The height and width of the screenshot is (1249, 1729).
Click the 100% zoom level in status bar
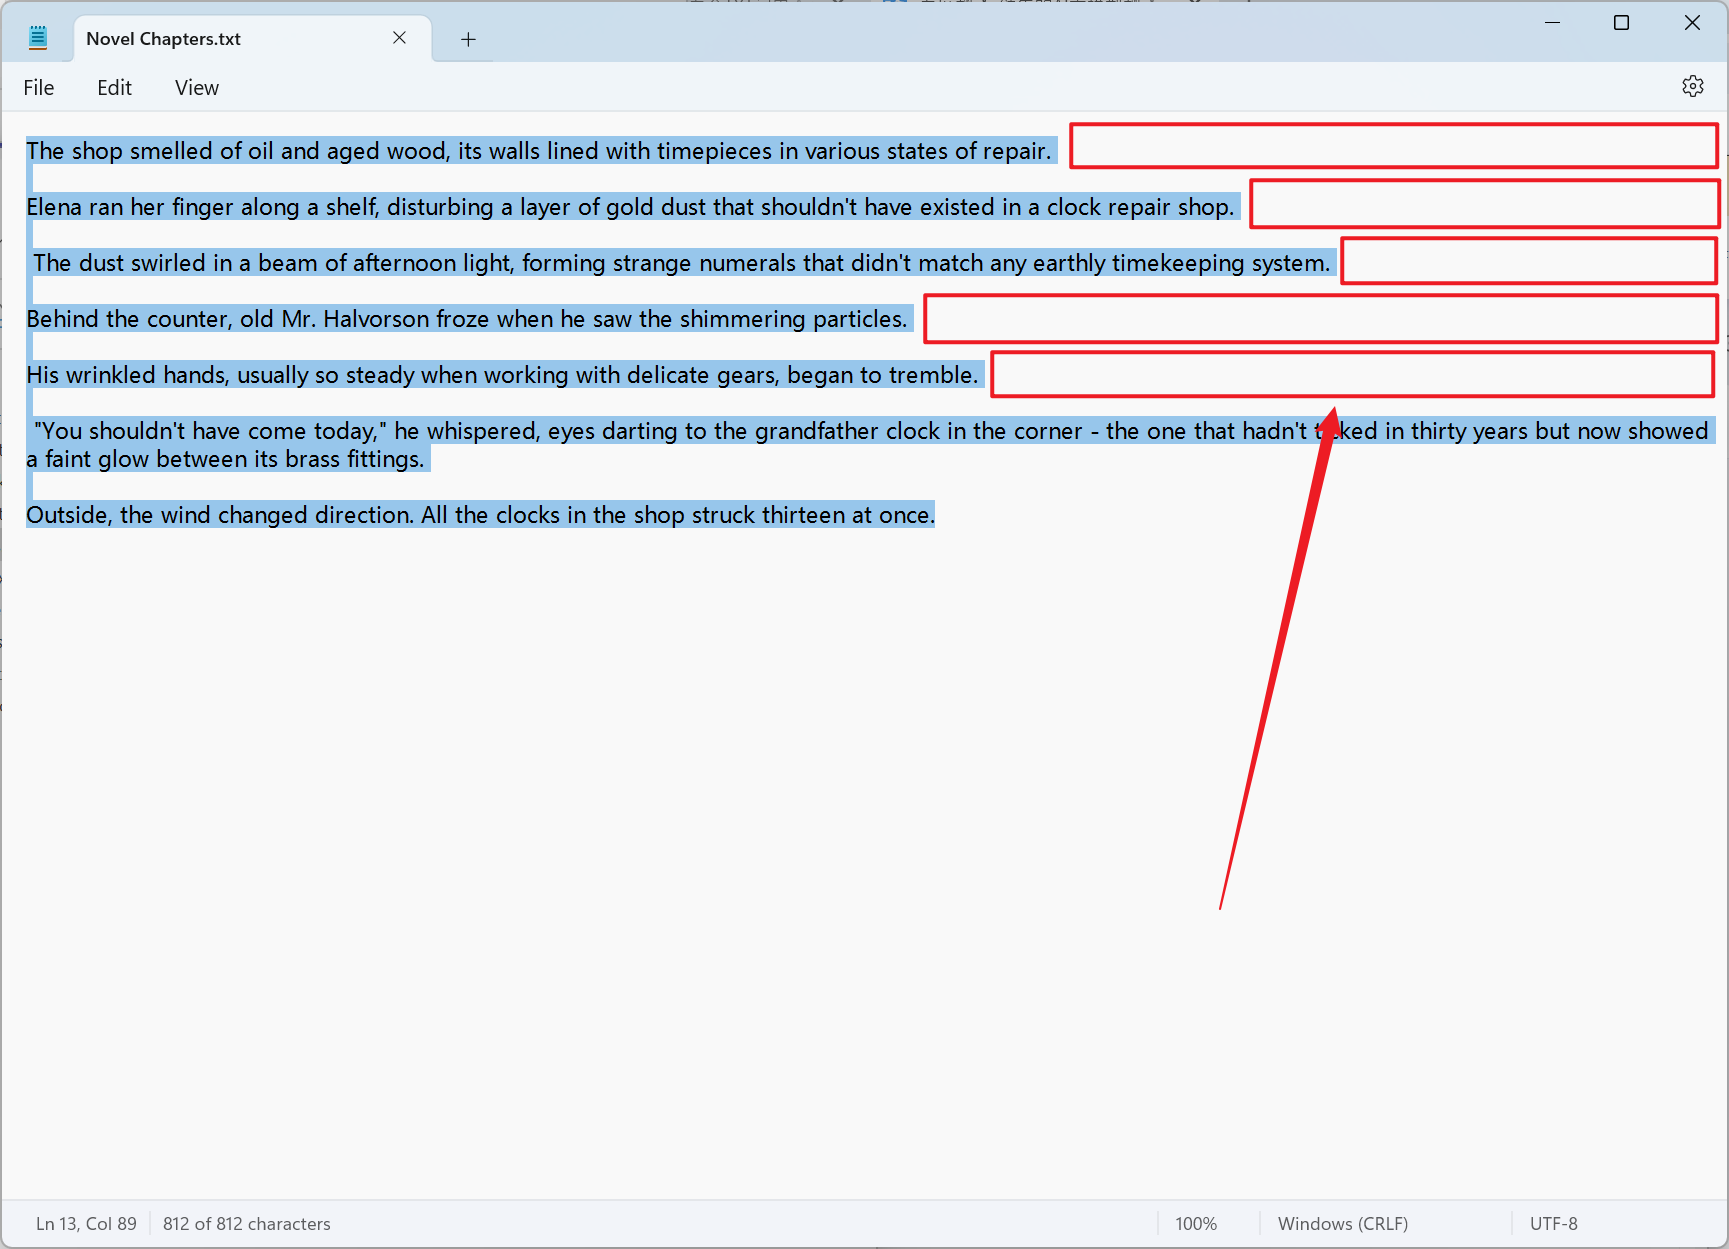coord(1195,1224)
